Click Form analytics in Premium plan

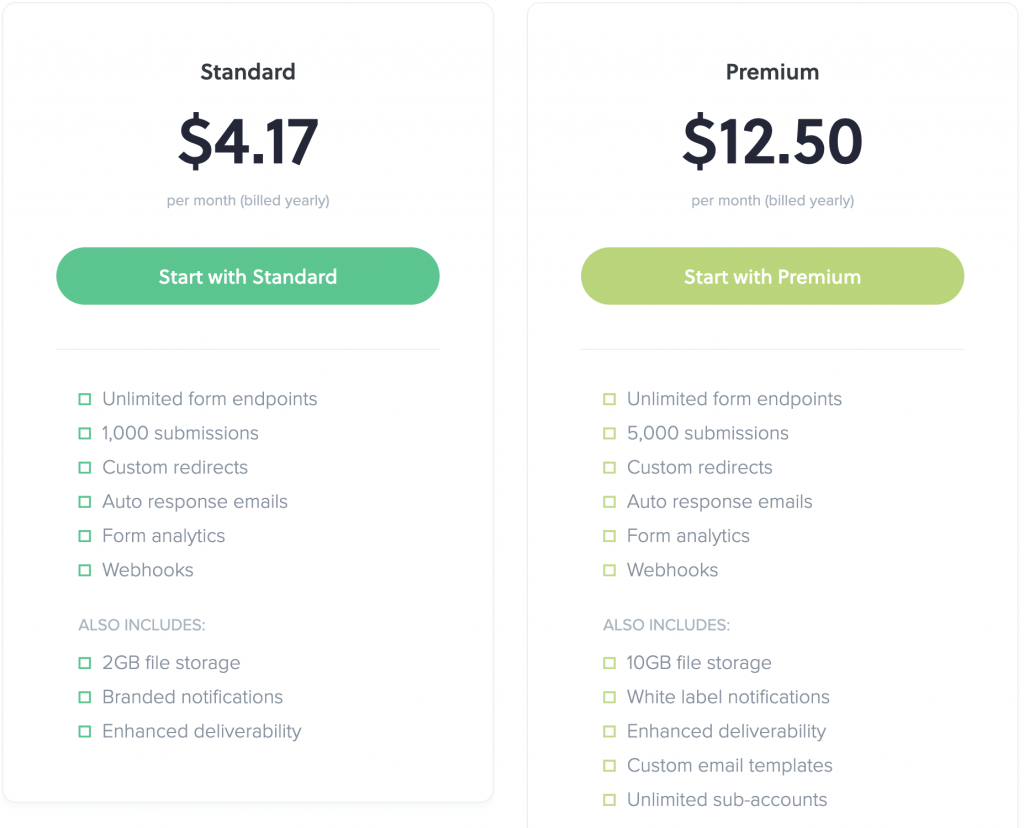click(688, 536)
